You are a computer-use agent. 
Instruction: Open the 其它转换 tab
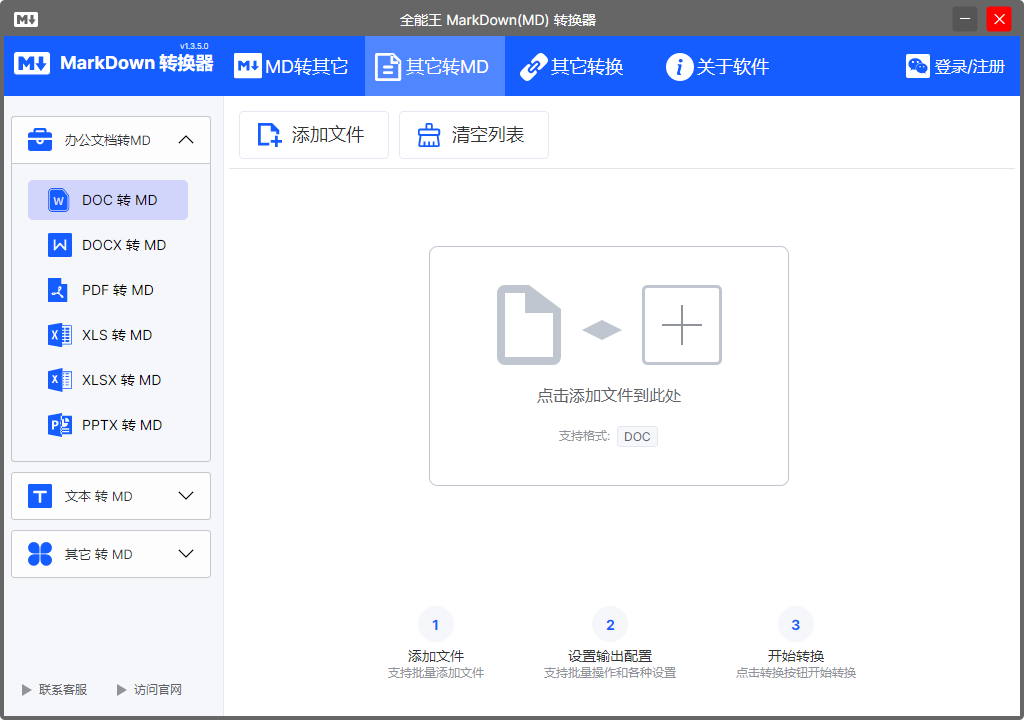[572, 66]
